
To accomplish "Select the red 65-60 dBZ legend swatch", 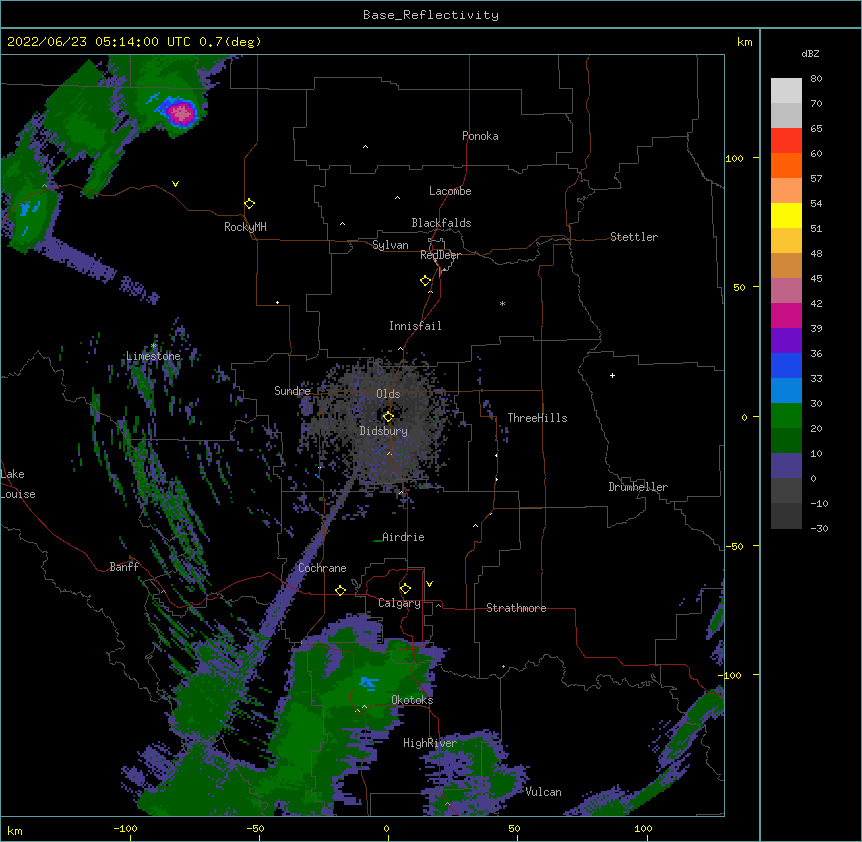I will click(x=786, y=141).
